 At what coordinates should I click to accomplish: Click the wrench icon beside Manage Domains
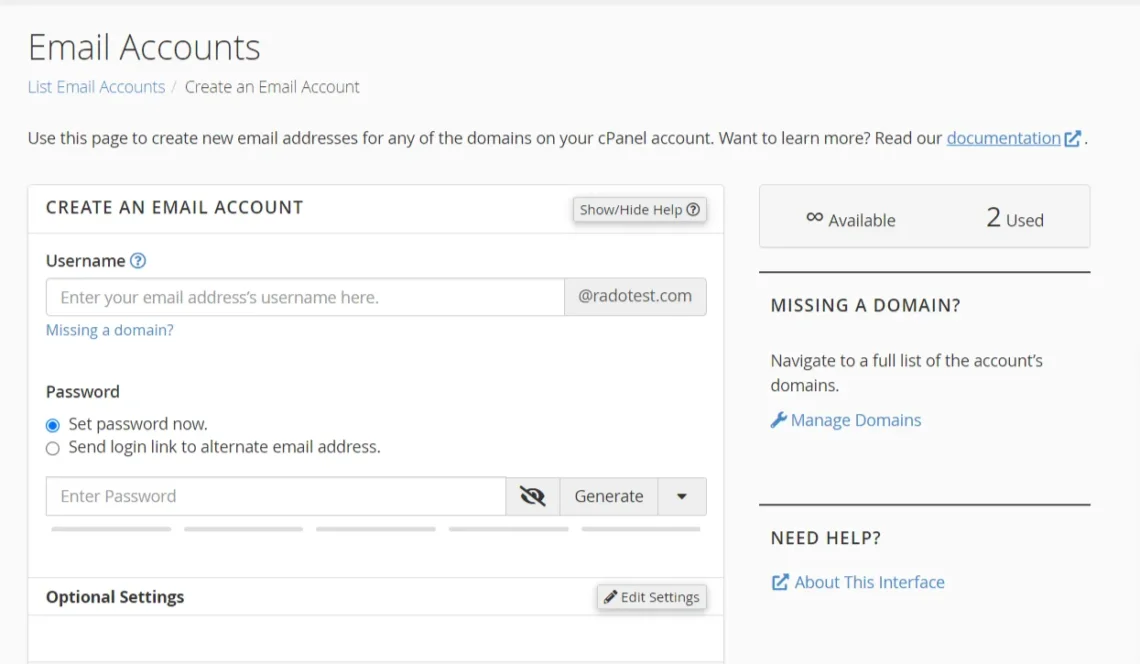coord(779,420)
